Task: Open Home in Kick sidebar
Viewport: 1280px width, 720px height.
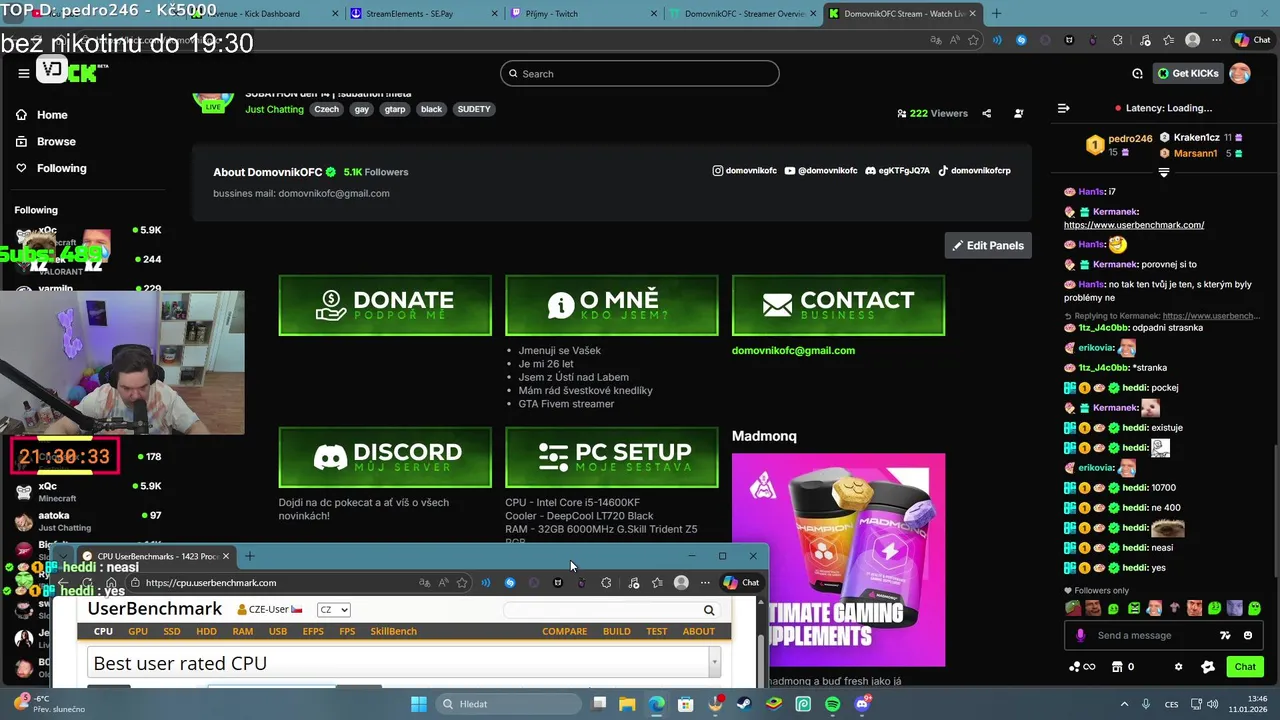Action: pos(41,115)
